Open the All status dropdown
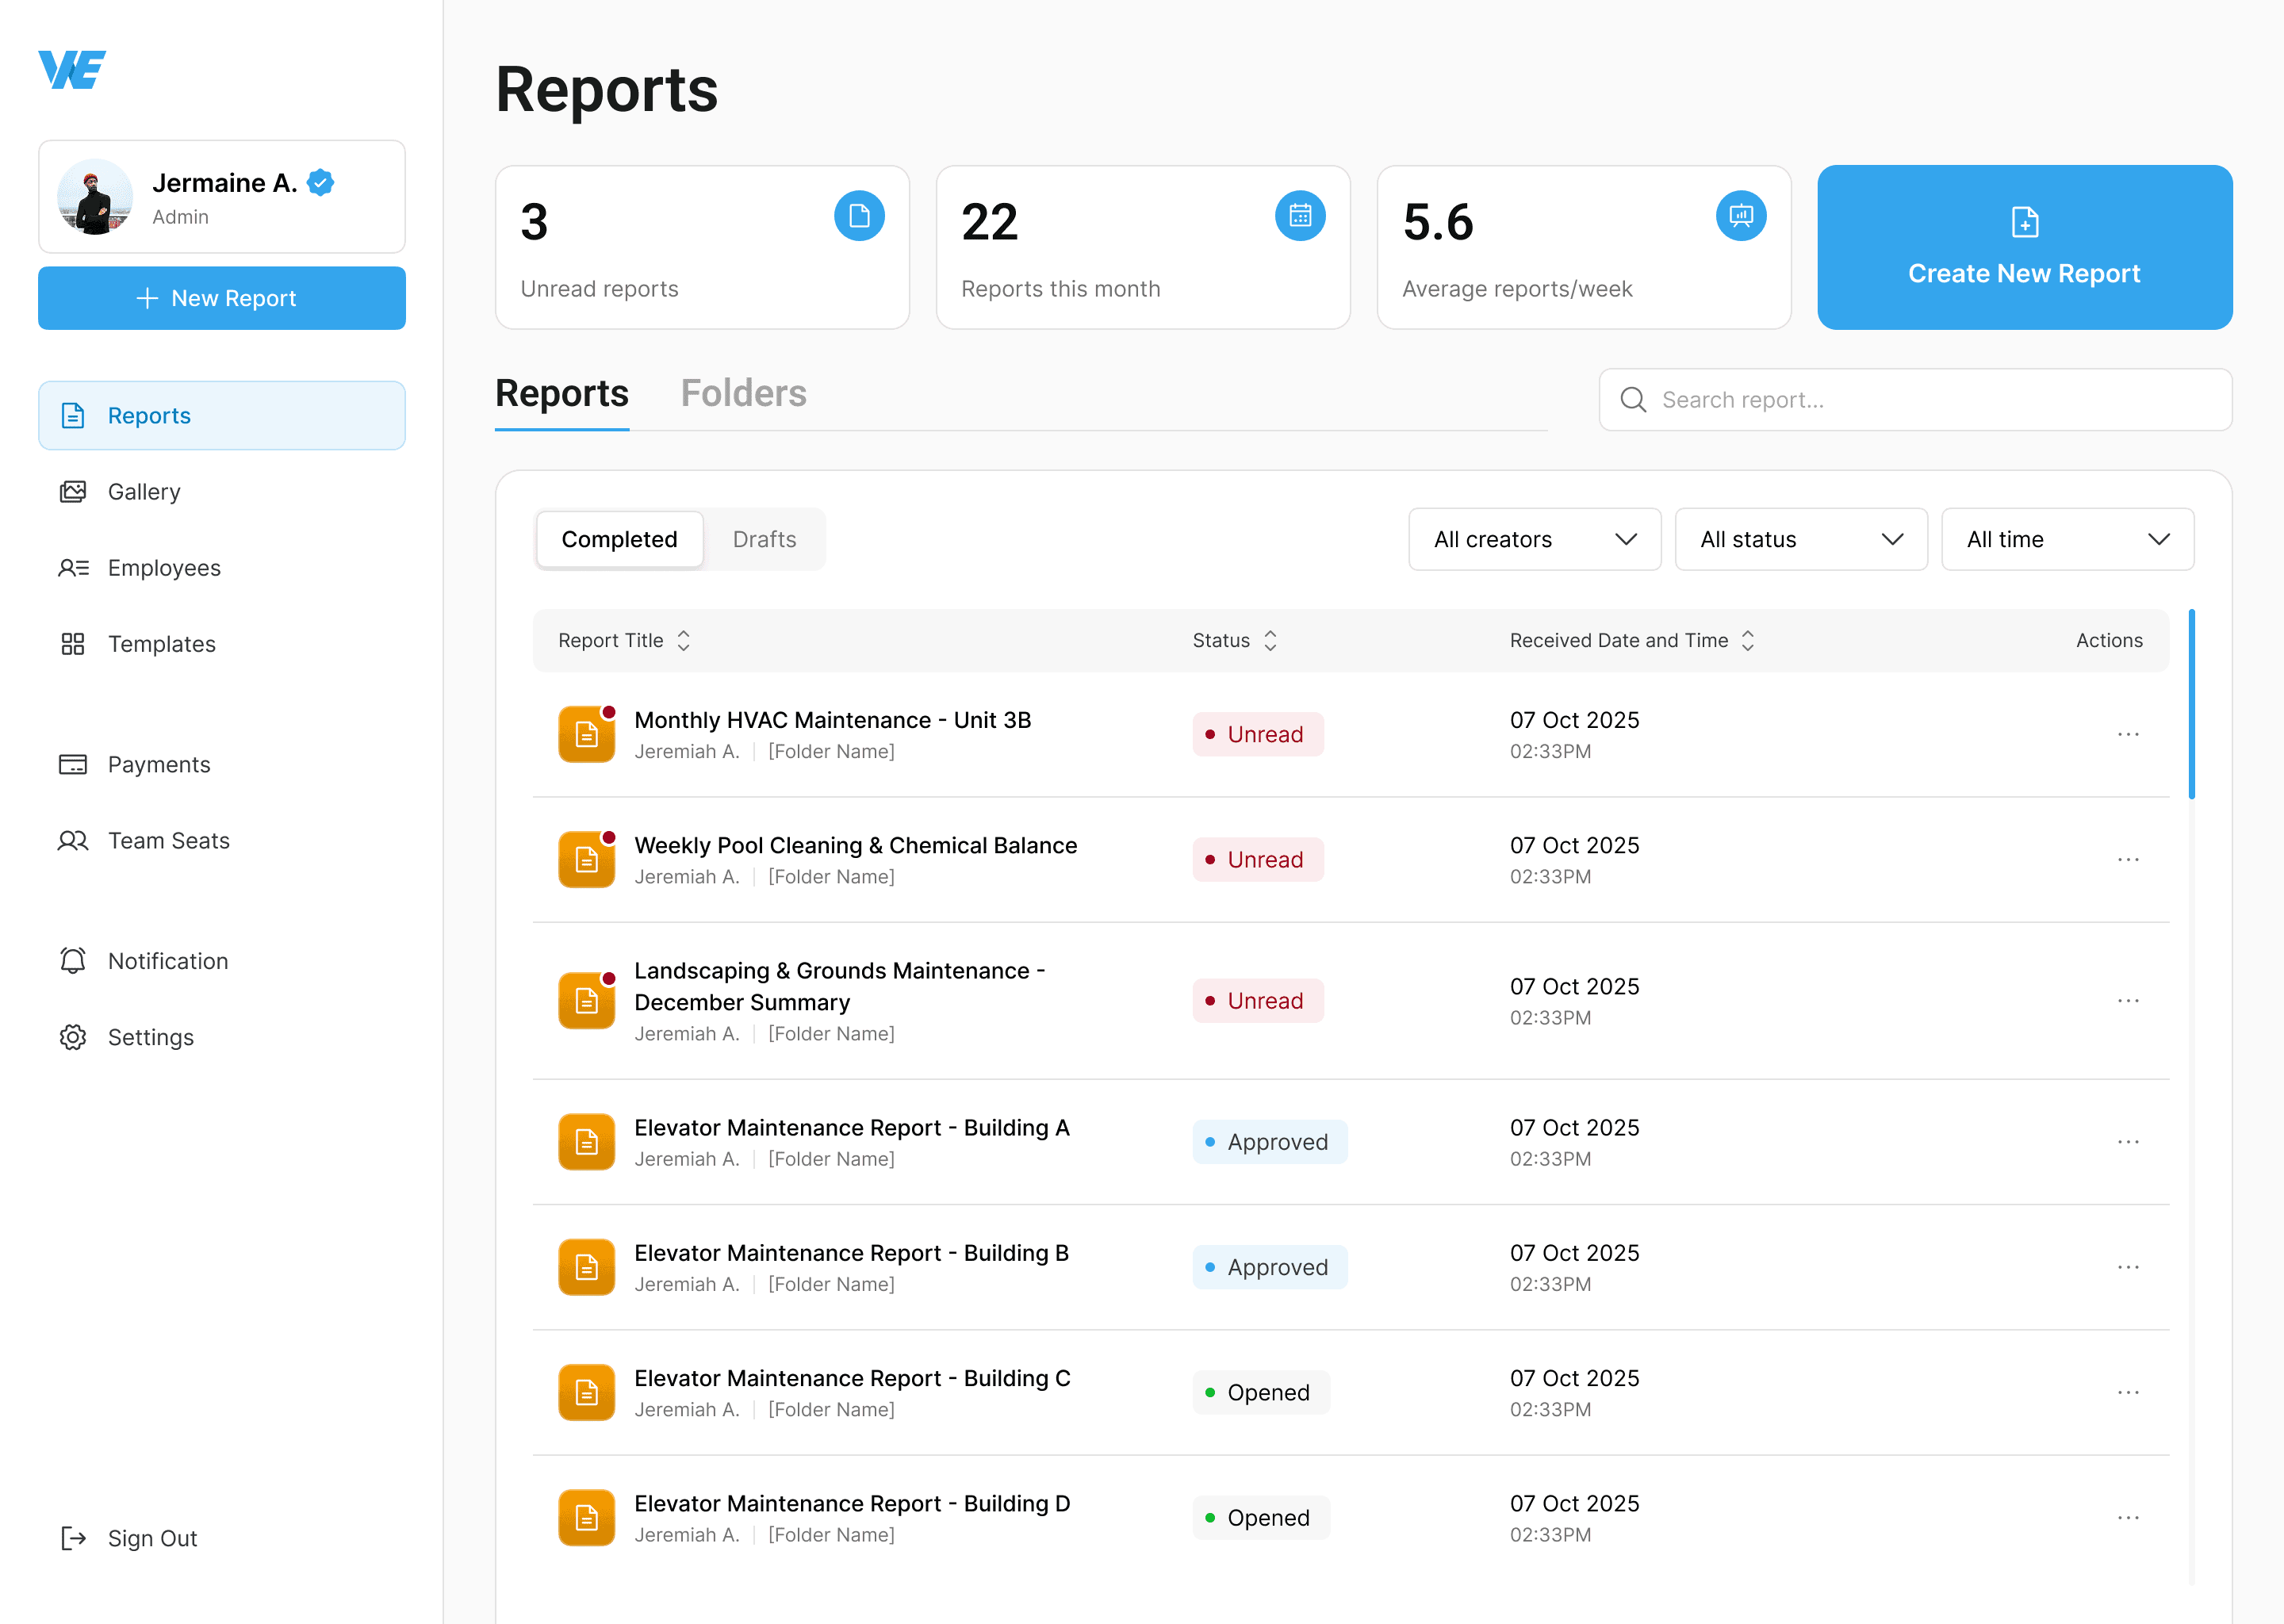This screenshot has width=2284, height=1624. pyautogui.click(x=1800, y=540)
